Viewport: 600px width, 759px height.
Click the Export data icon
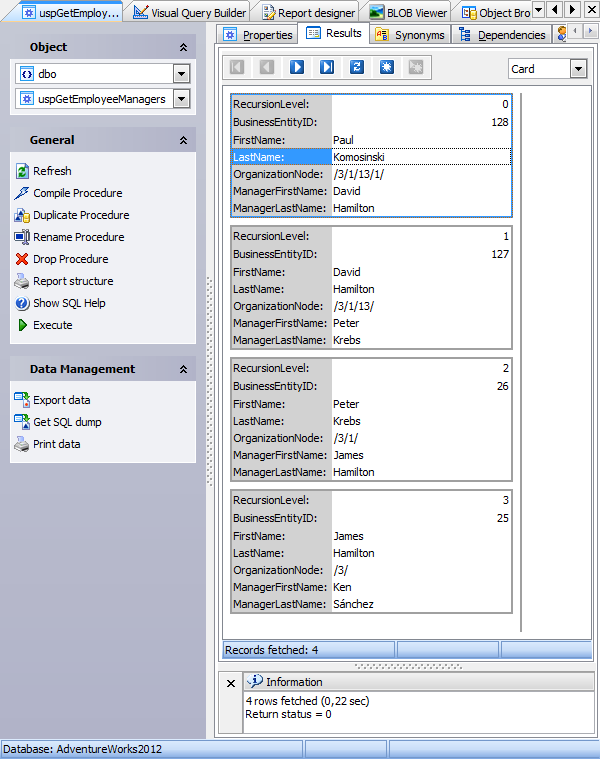coord(23,400)
